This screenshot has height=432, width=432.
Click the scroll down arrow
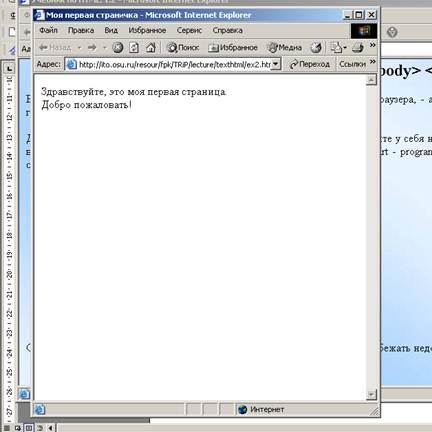[371, 395]
